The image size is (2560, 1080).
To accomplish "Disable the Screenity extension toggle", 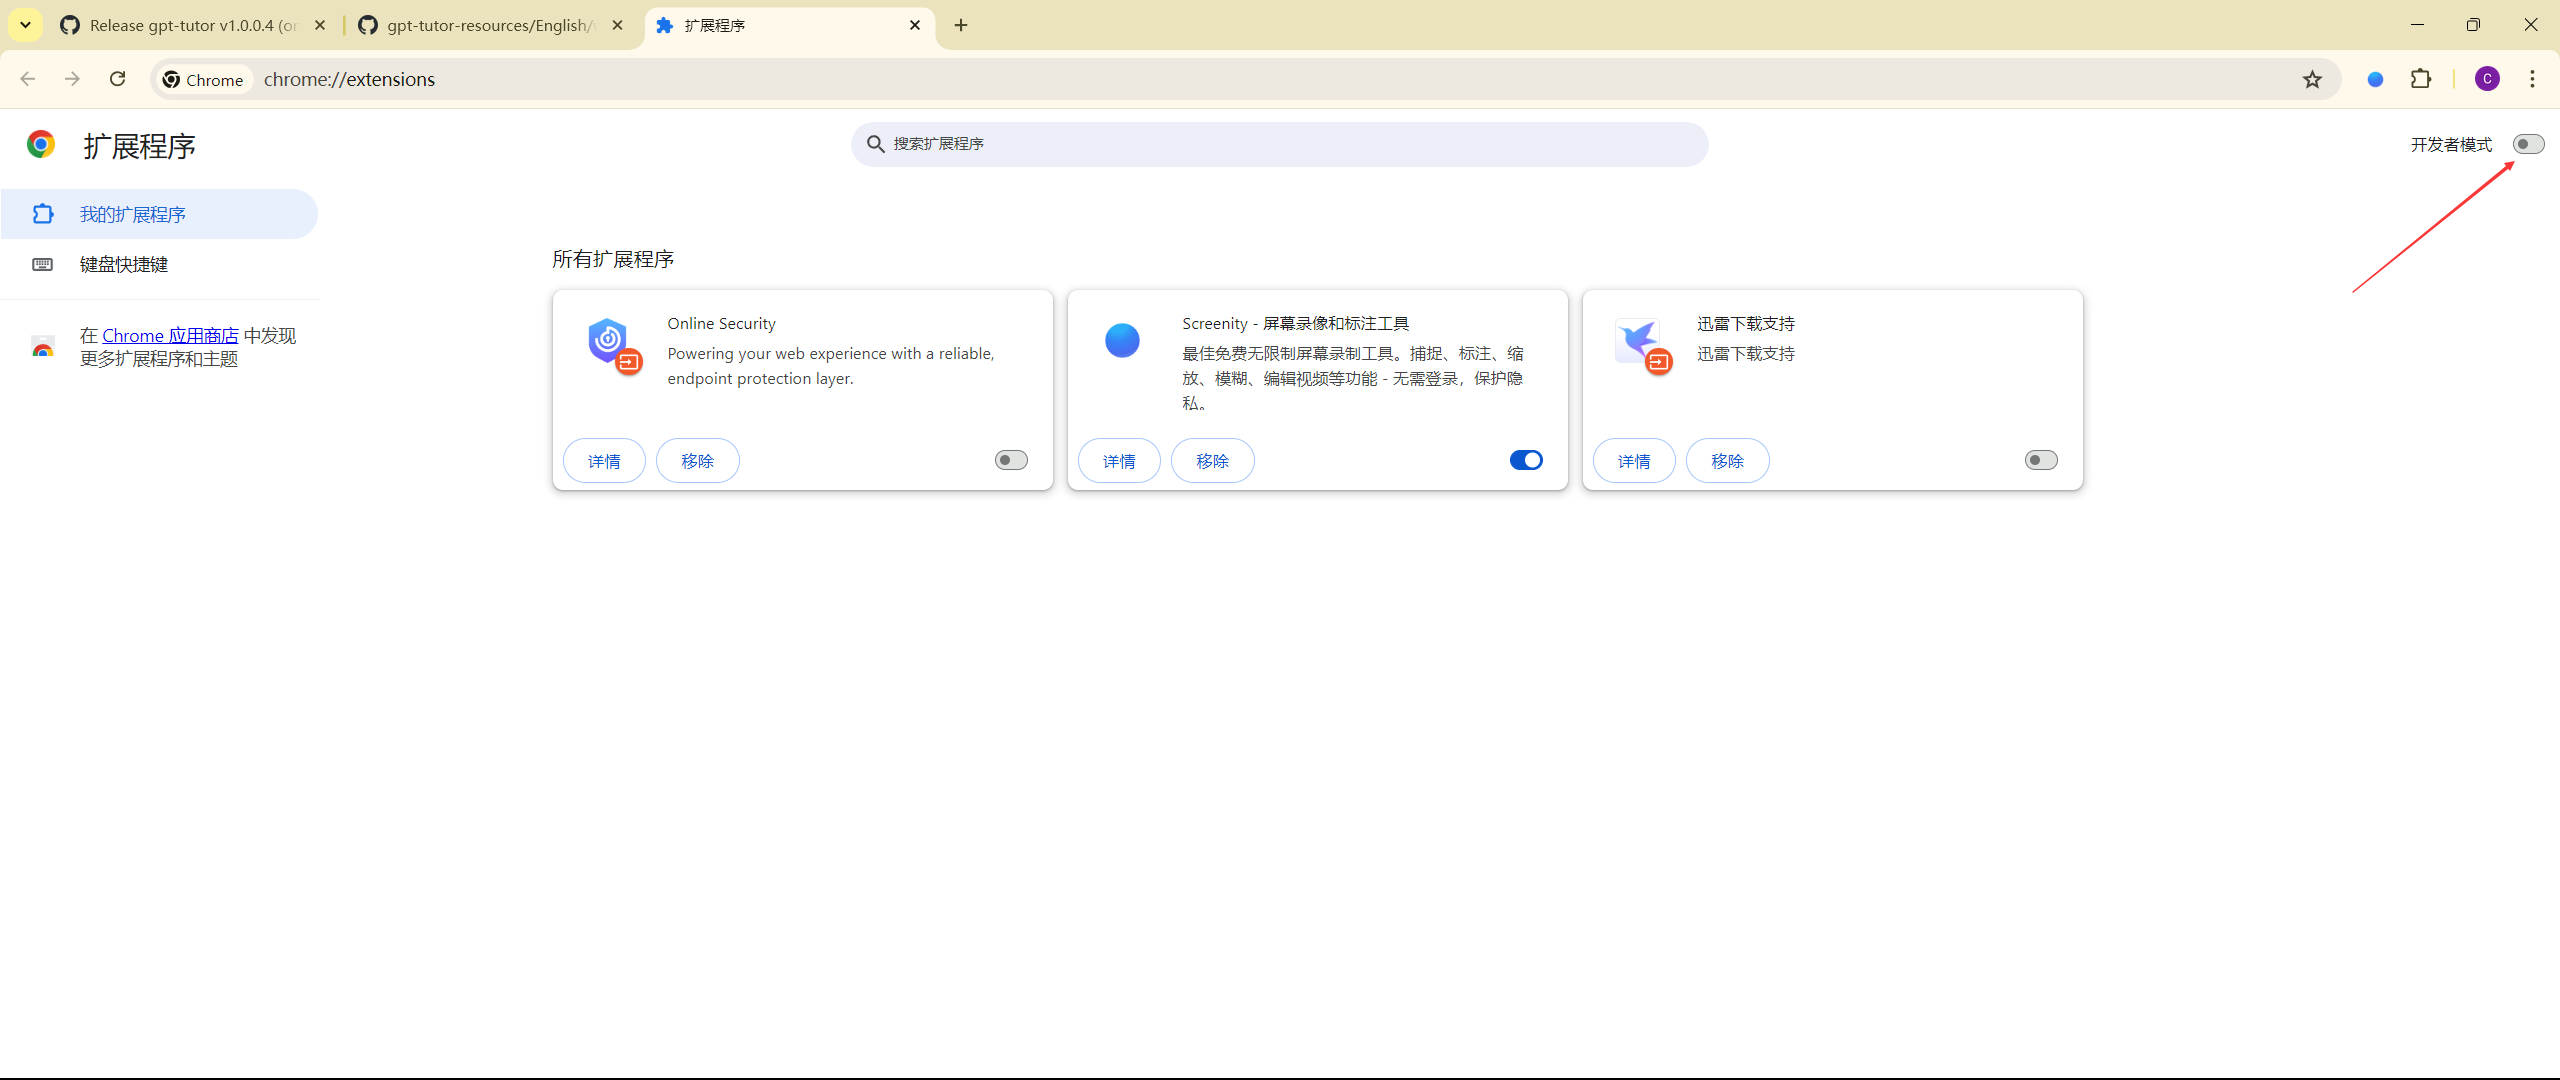I will pyautogui.click(x=1526, y=460).
